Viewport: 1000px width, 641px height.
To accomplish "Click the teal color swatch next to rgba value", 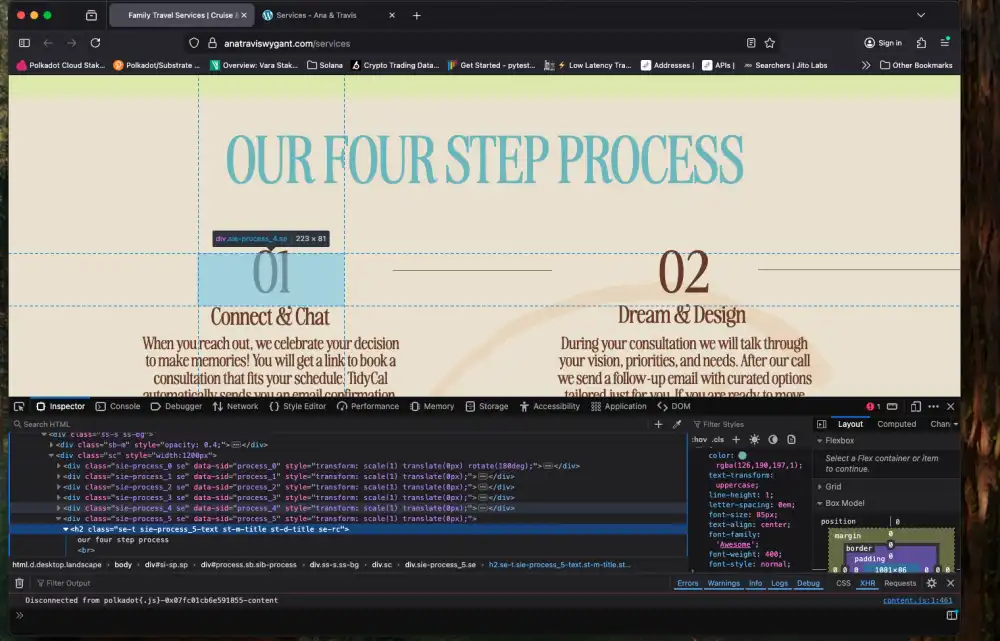I will [x=742, y=455].
